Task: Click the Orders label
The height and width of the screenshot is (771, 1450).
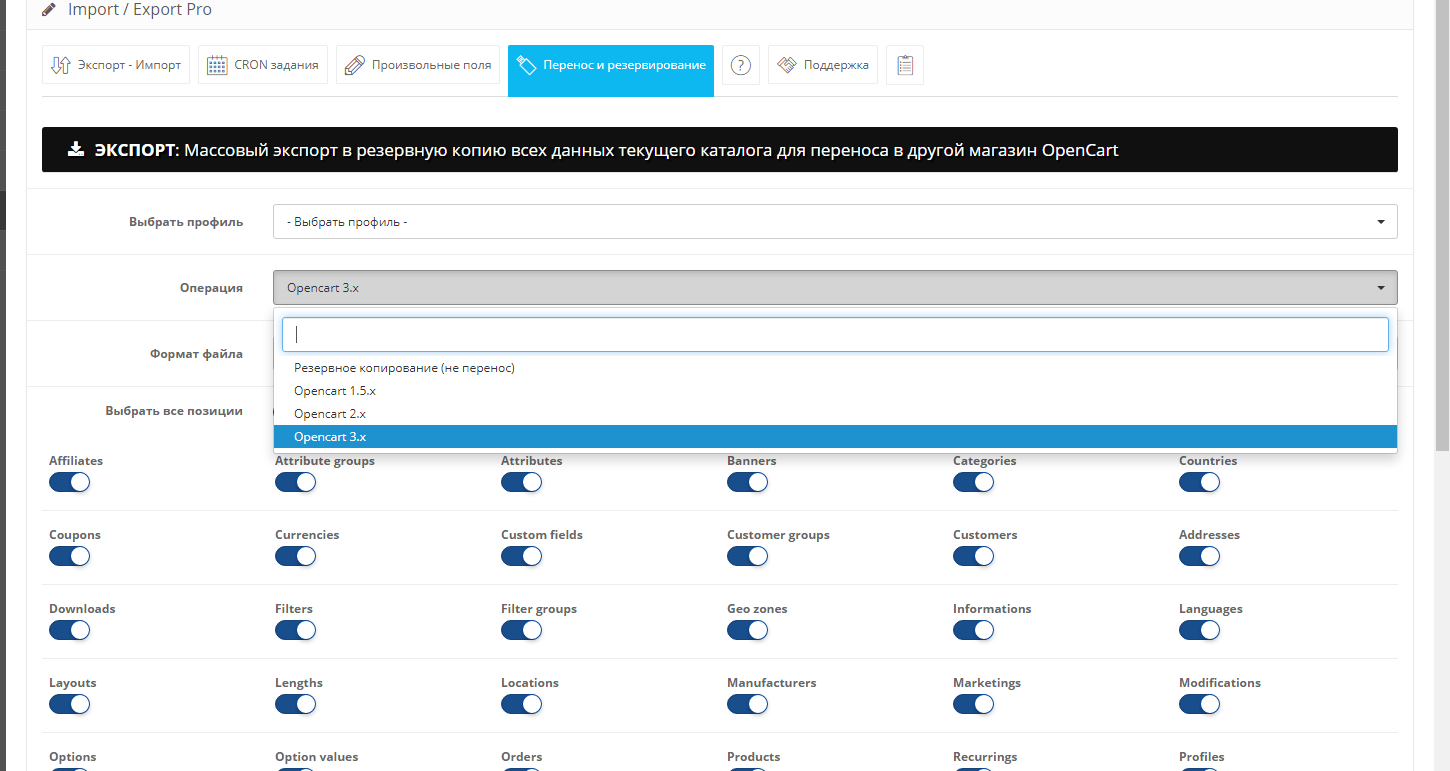Action: [x=521, y=757]
